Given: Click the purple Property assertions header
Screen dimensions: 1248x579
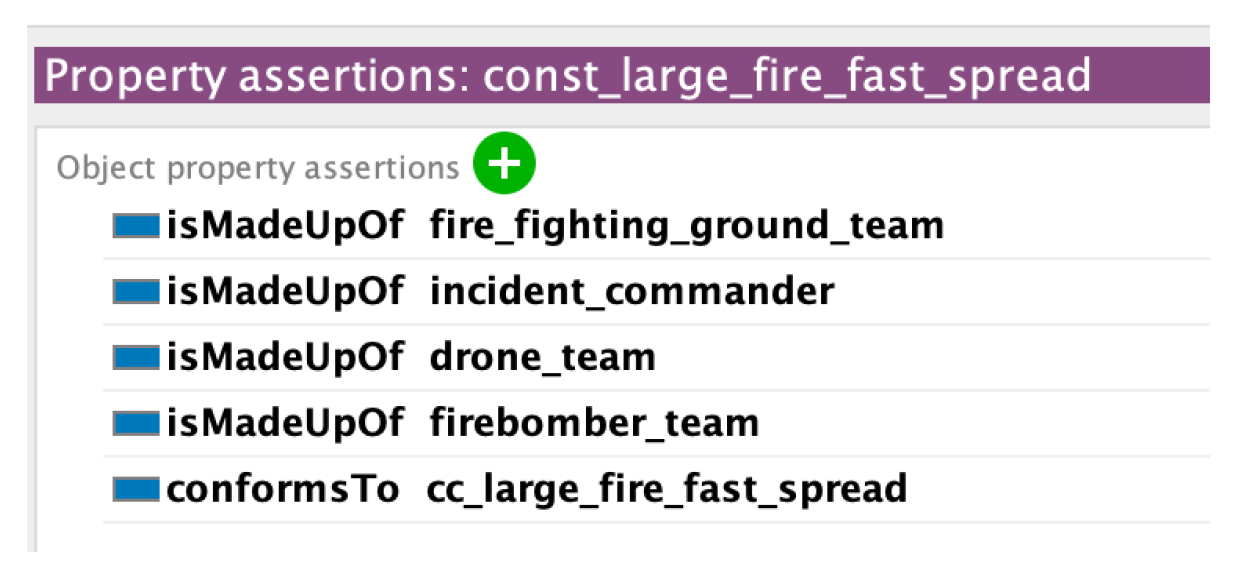Looking at the screenshot, I should click(620, 76).
